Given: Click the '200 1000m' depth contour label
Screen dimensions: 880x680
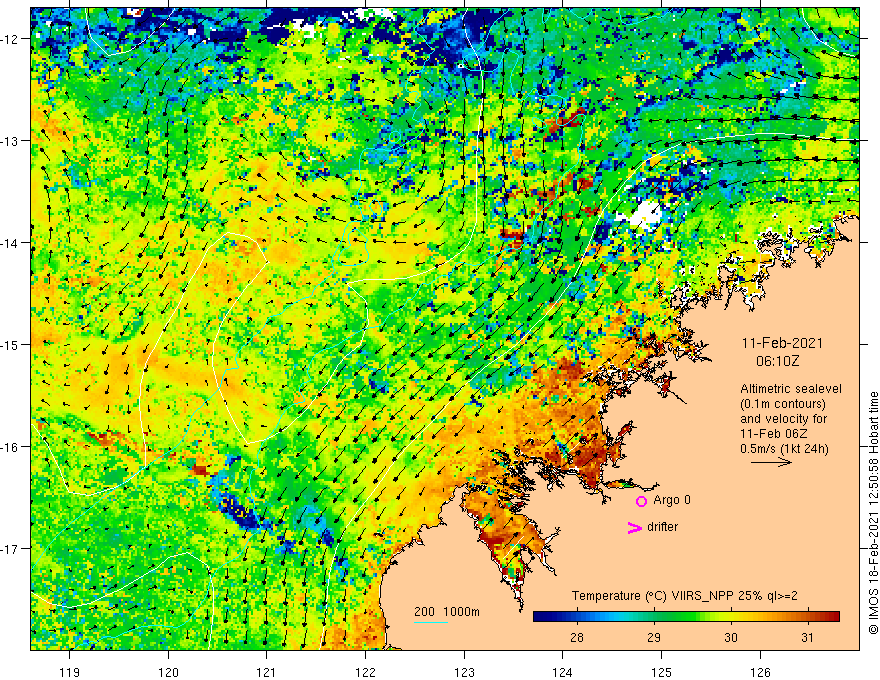Looking at the screenshot, I should click(x=447, y=612).
